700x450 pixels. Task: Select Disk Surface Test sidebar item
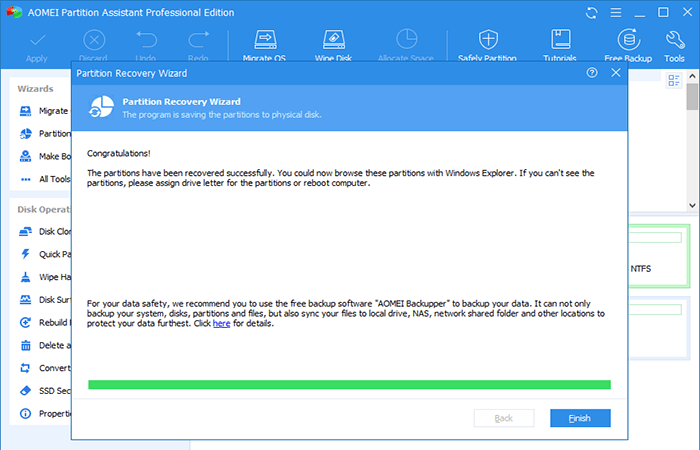coord(44,300)
